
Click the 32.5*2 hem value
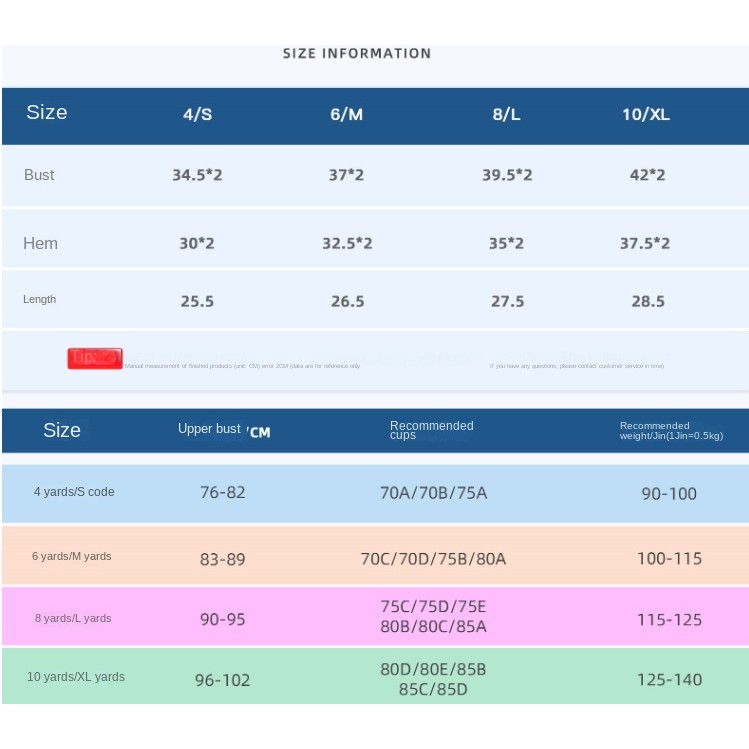(347, 243)
